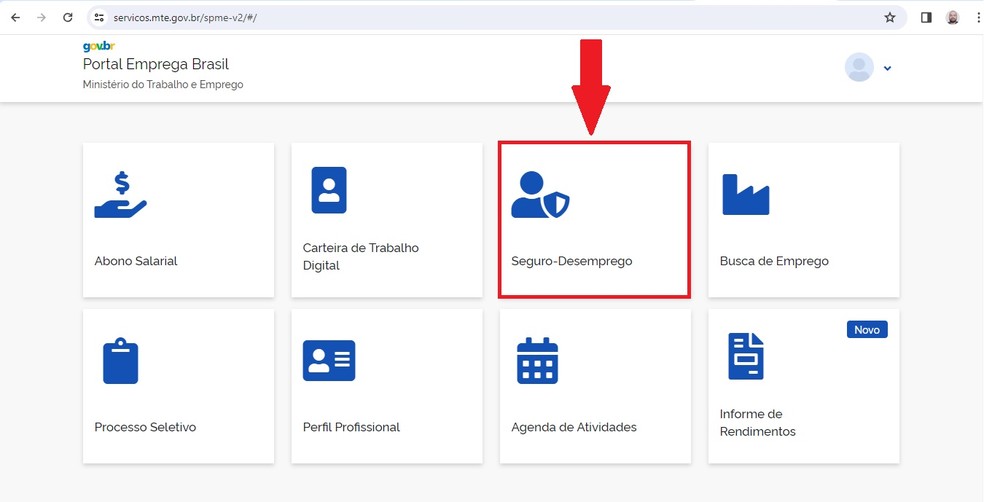Screen dimensions: 984x502
Task: Click the Novo badge on Informe card
Action: 867,329
